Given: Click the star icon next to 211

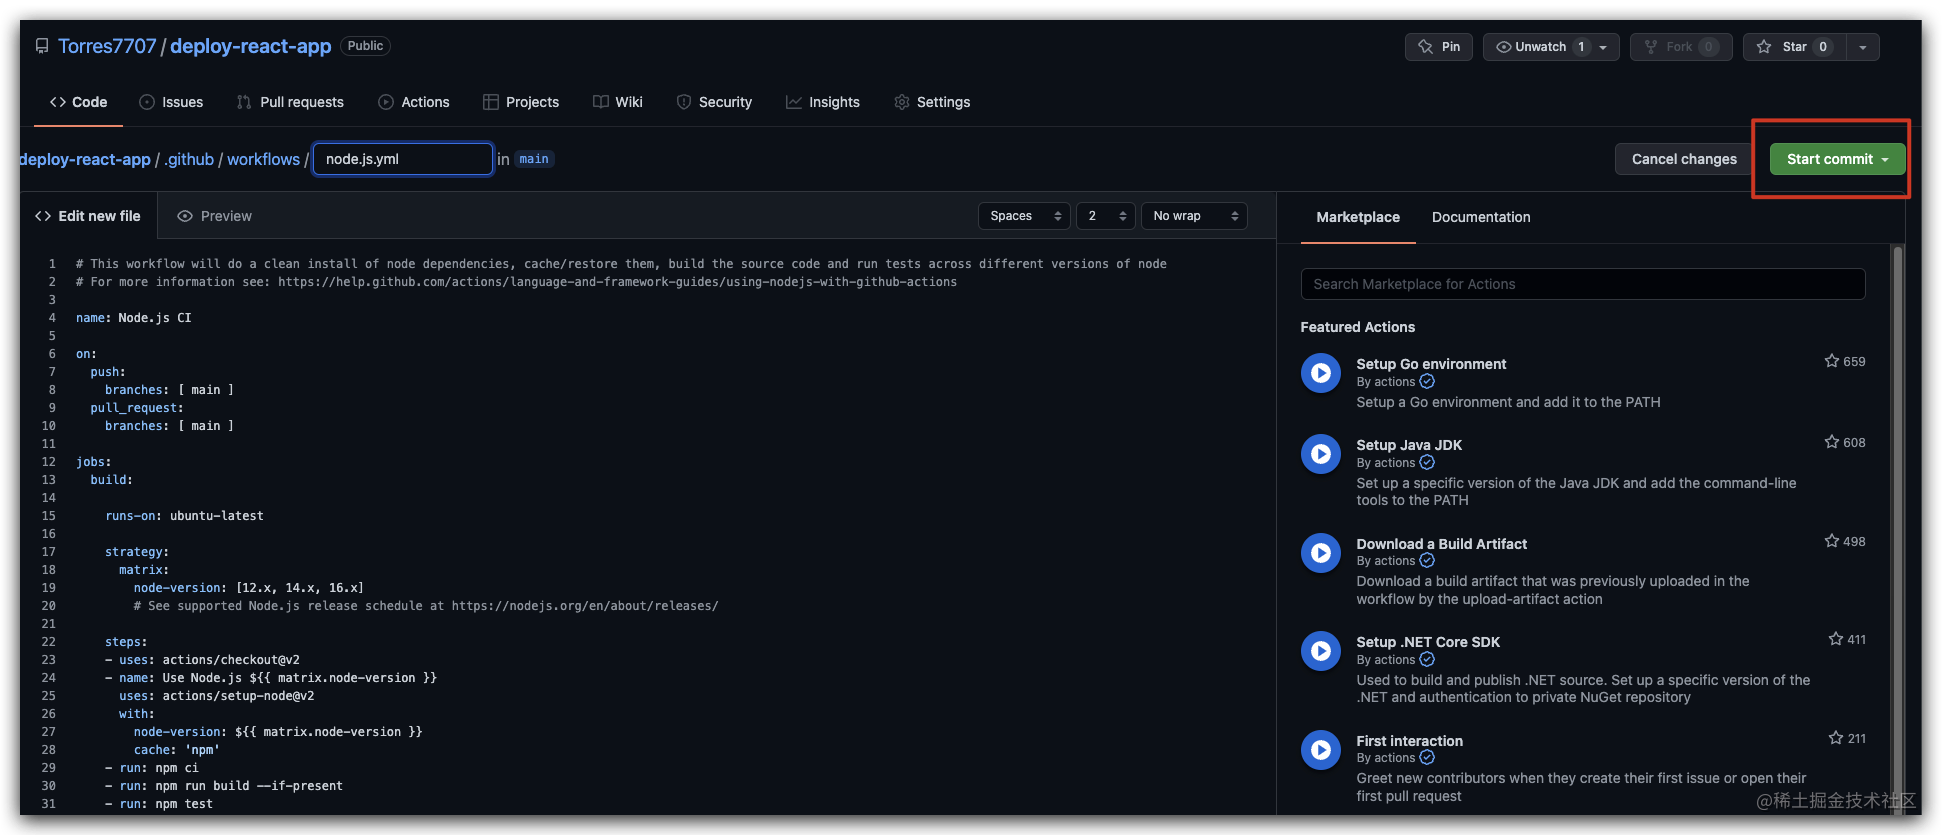Looking at the screenshot, I should [x=1836, y=738].
